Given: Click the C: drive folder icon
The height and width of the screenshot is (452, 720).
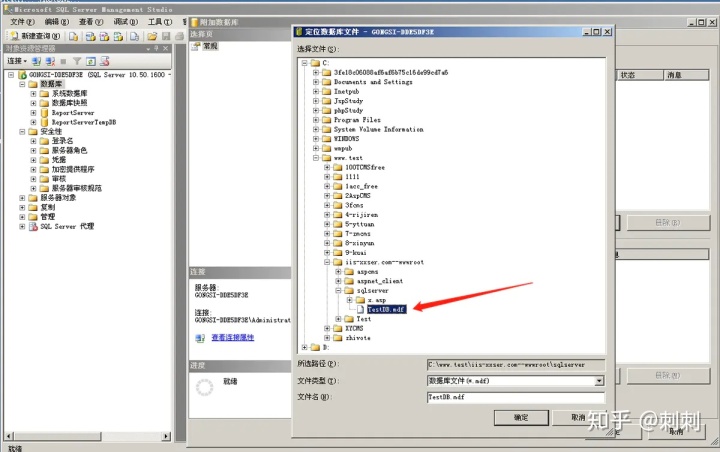Looking at the screenshot, I should click(x=315, y=63).
